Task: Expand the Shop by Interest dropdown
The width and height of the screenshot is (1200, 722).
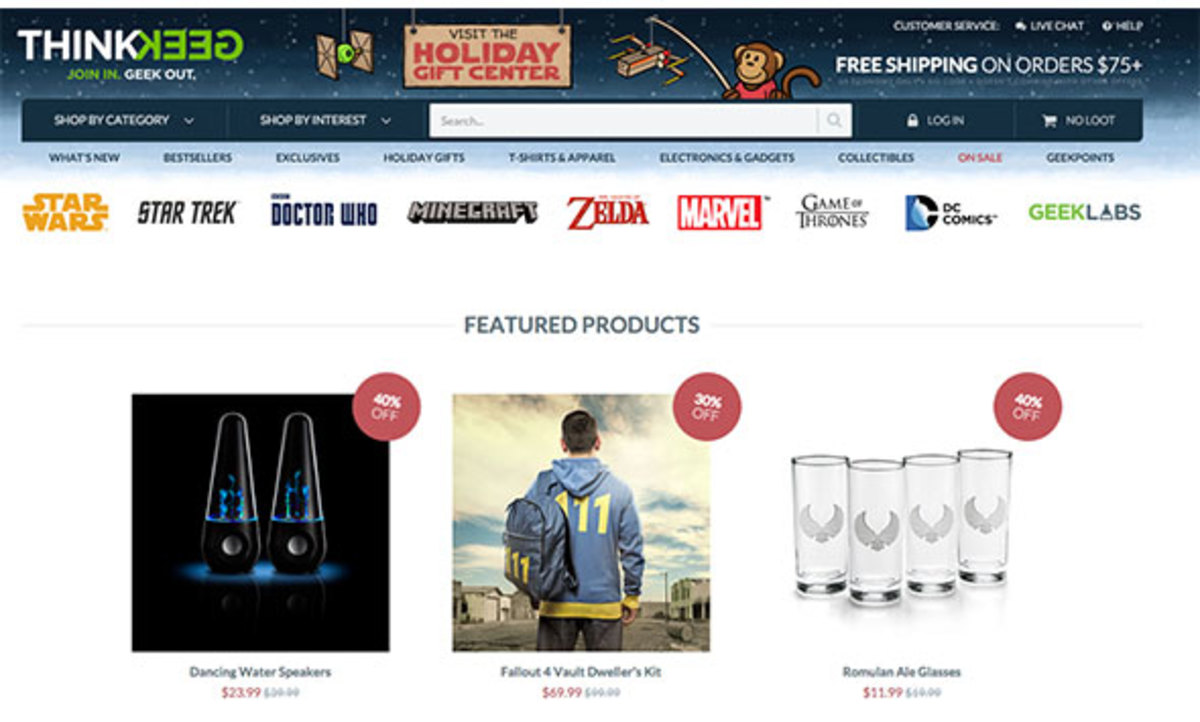Action: tap(326, 120)
